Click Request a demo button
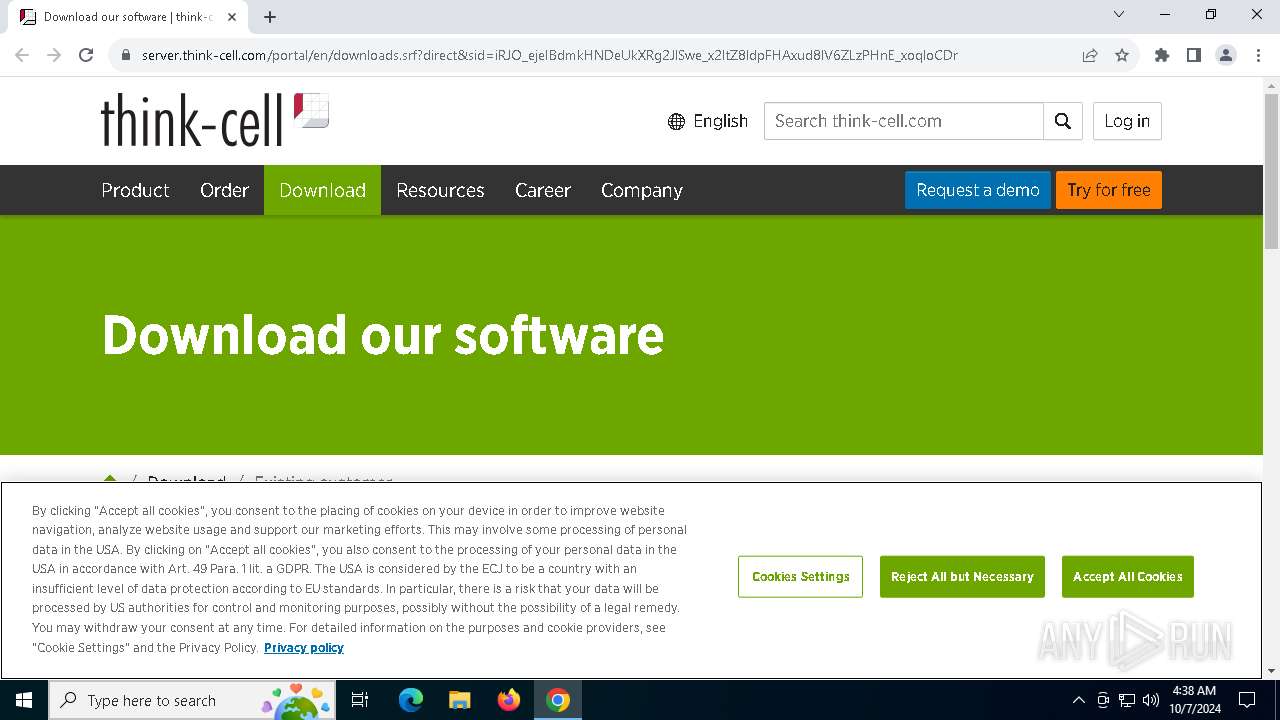Image resolution: width=1280 pixels, height=720 pixels. pos(978,190)
